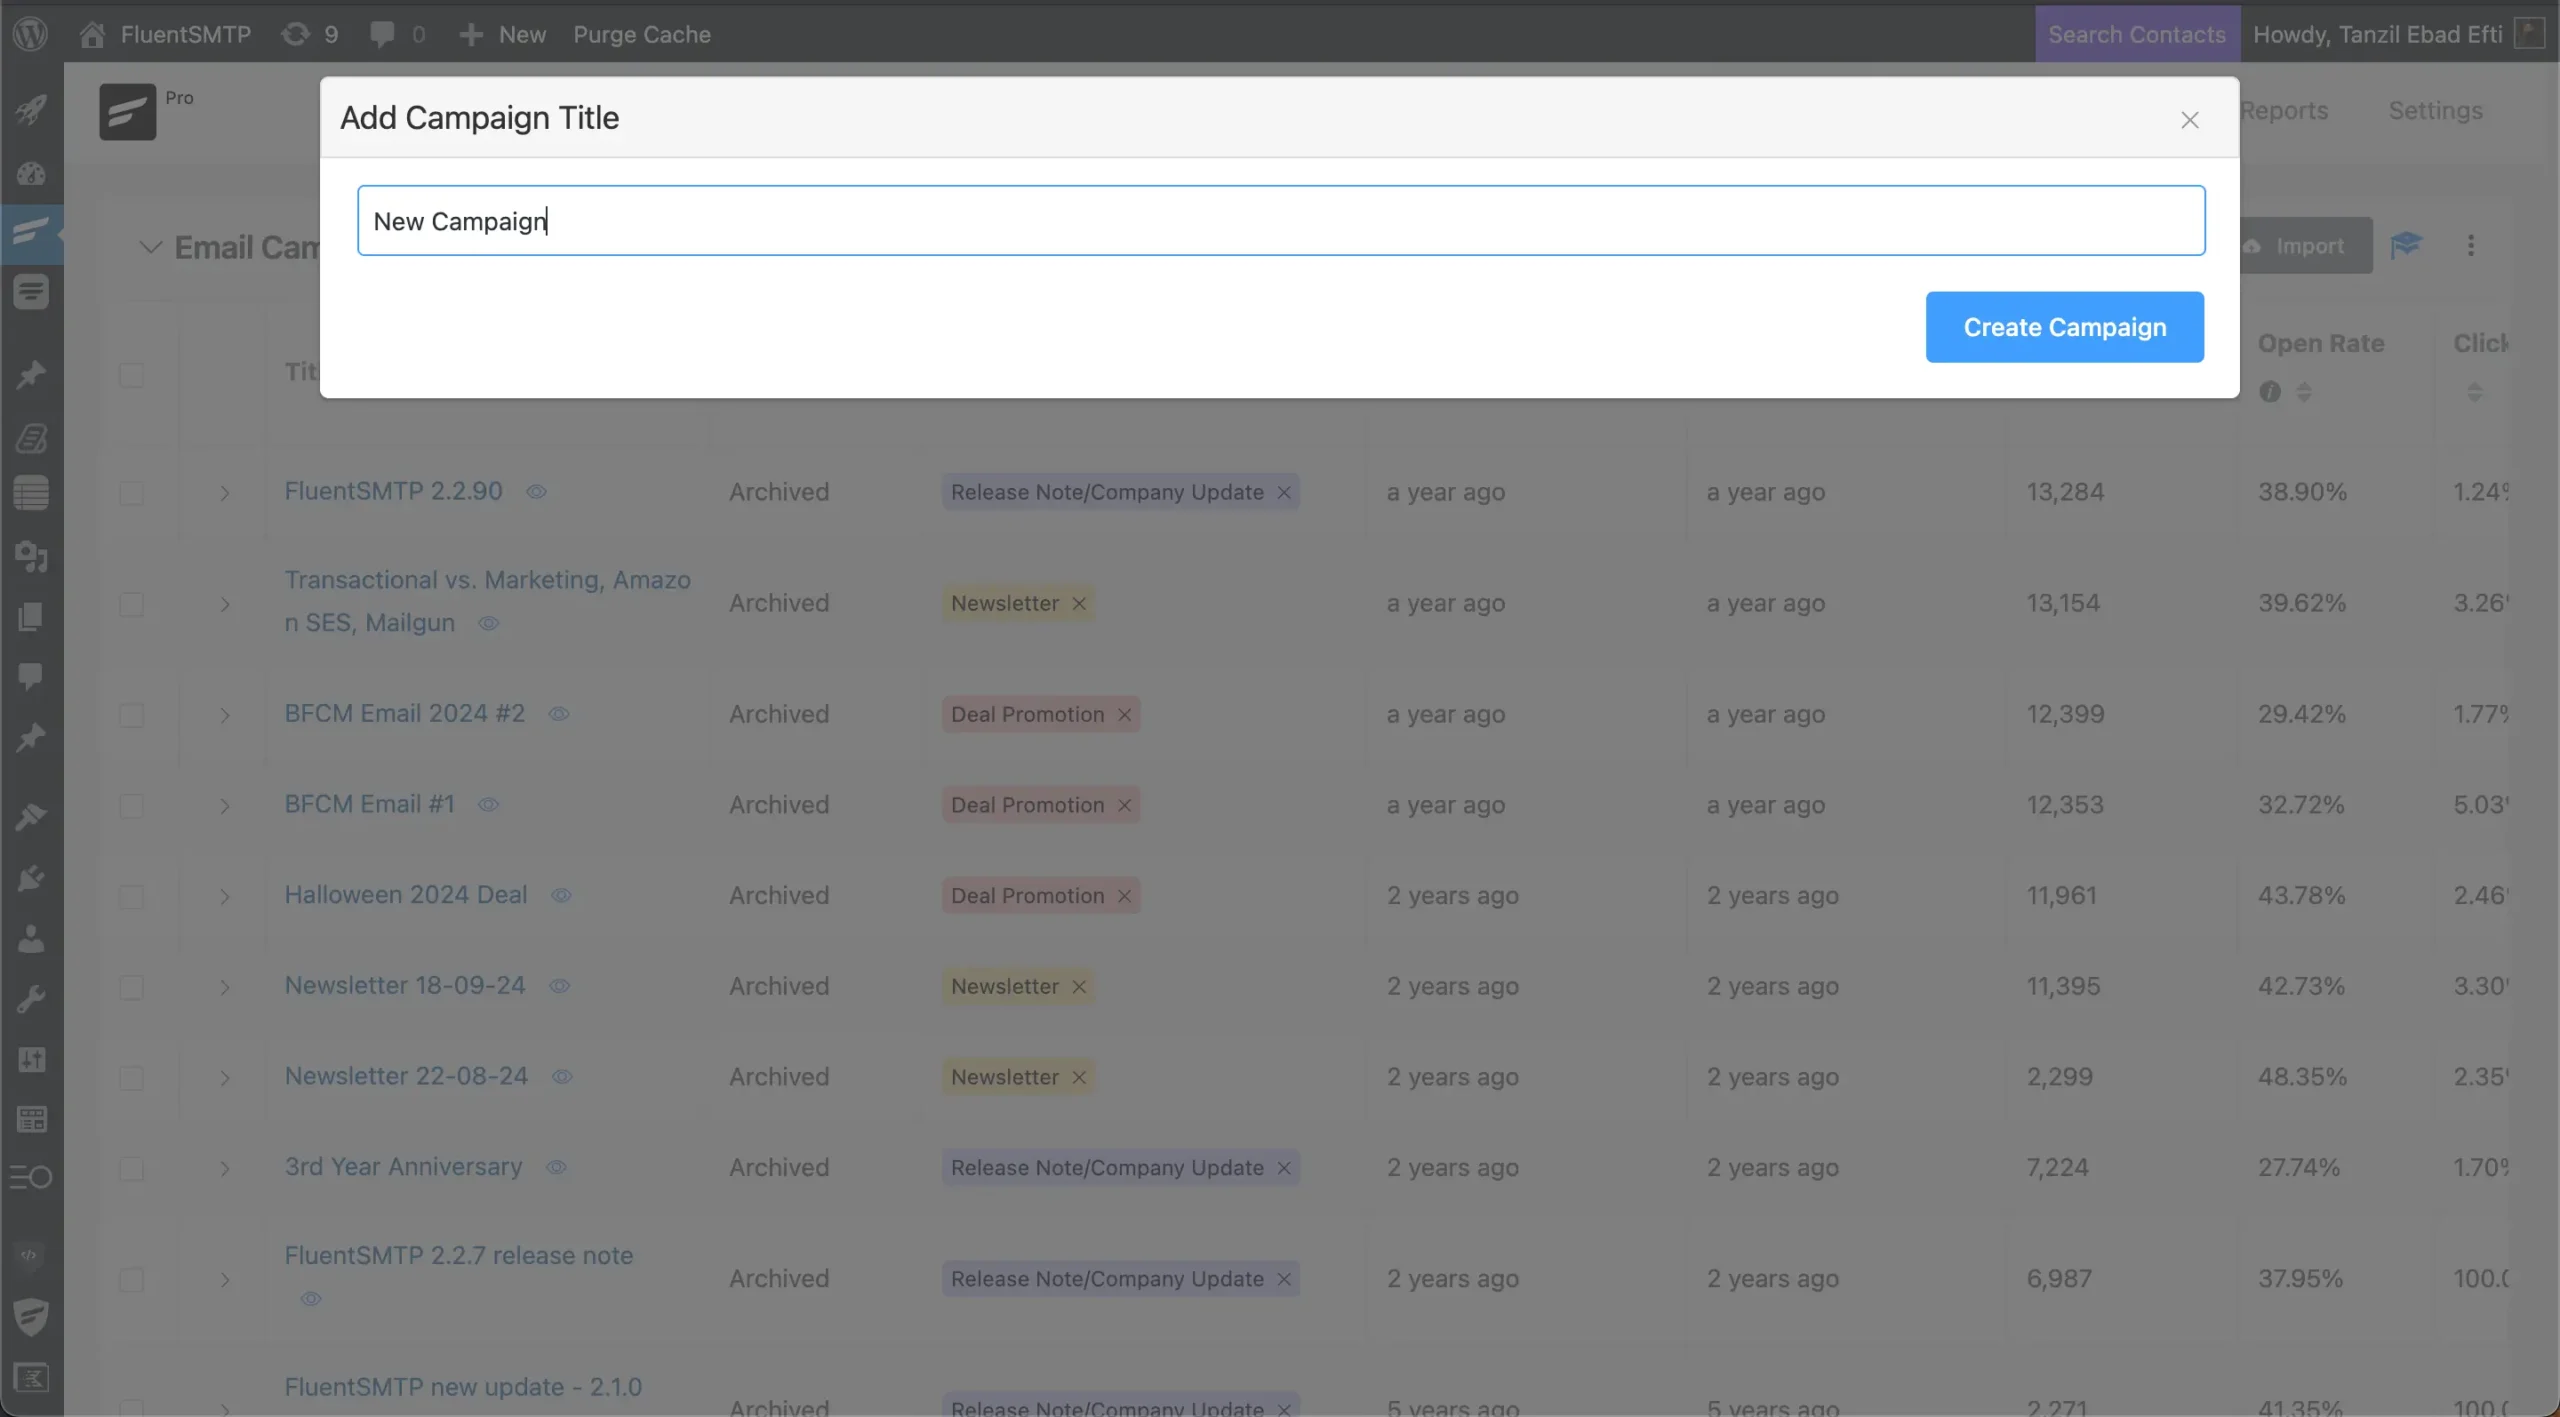Check the BFCM Email #1 row checkbox

[x=131, y=806]
